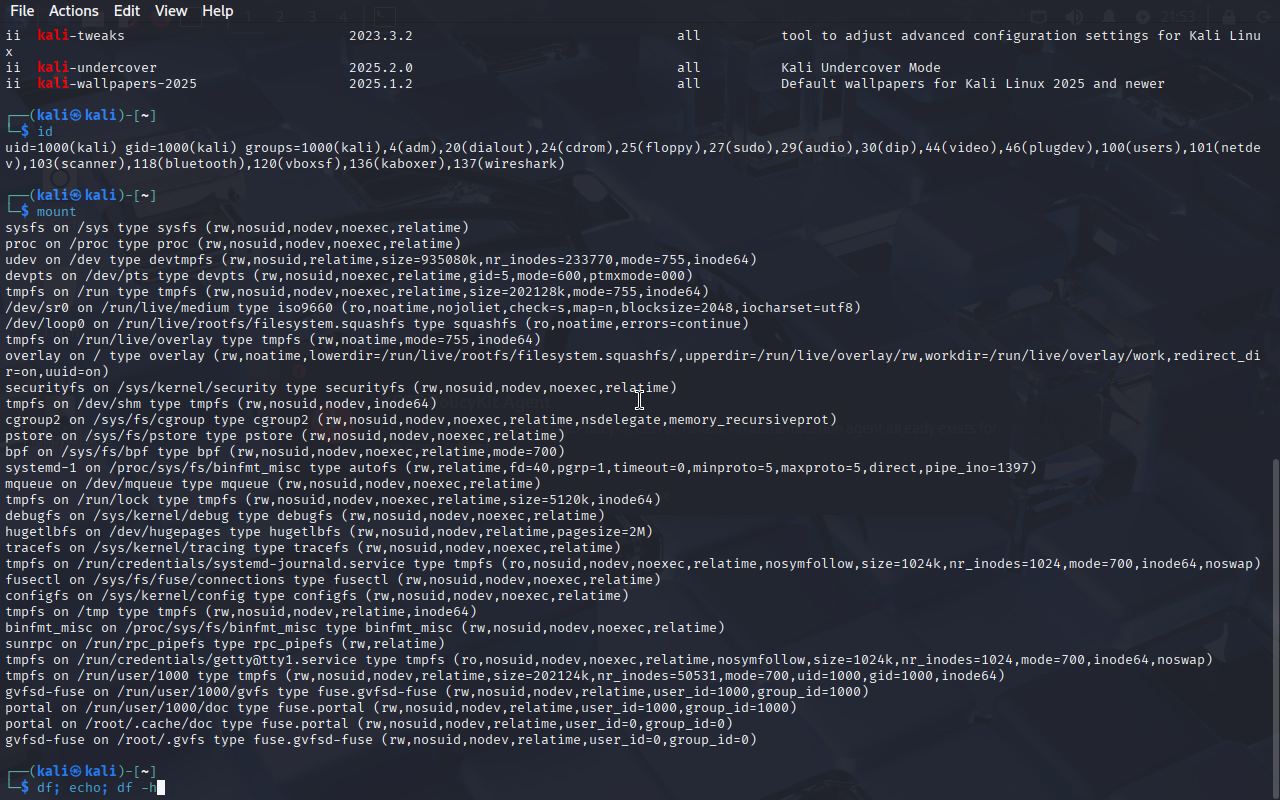This screenshot has height=800, width=1280.
Task: Click the '/dev/loop0' squashfs mount line
Action: [x=377, y=324]
